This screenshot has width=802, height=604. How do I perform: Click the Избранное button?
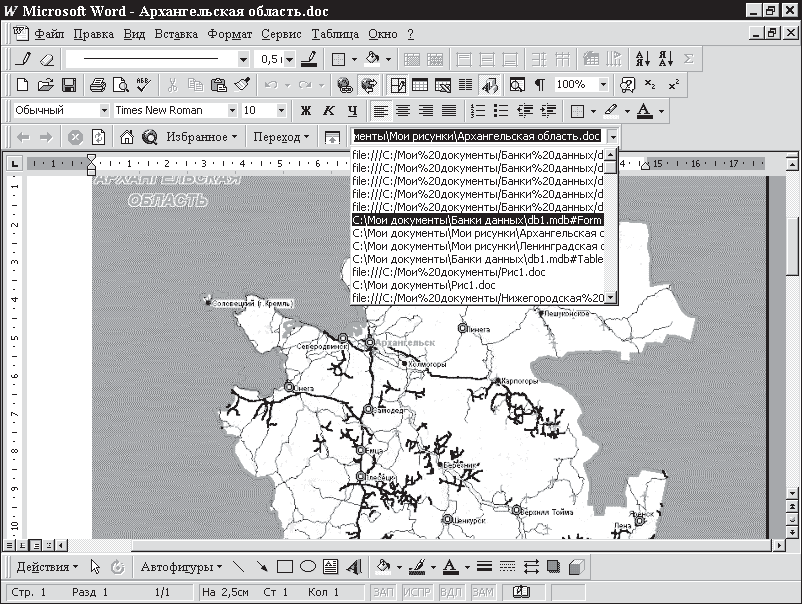coord(202,136)
